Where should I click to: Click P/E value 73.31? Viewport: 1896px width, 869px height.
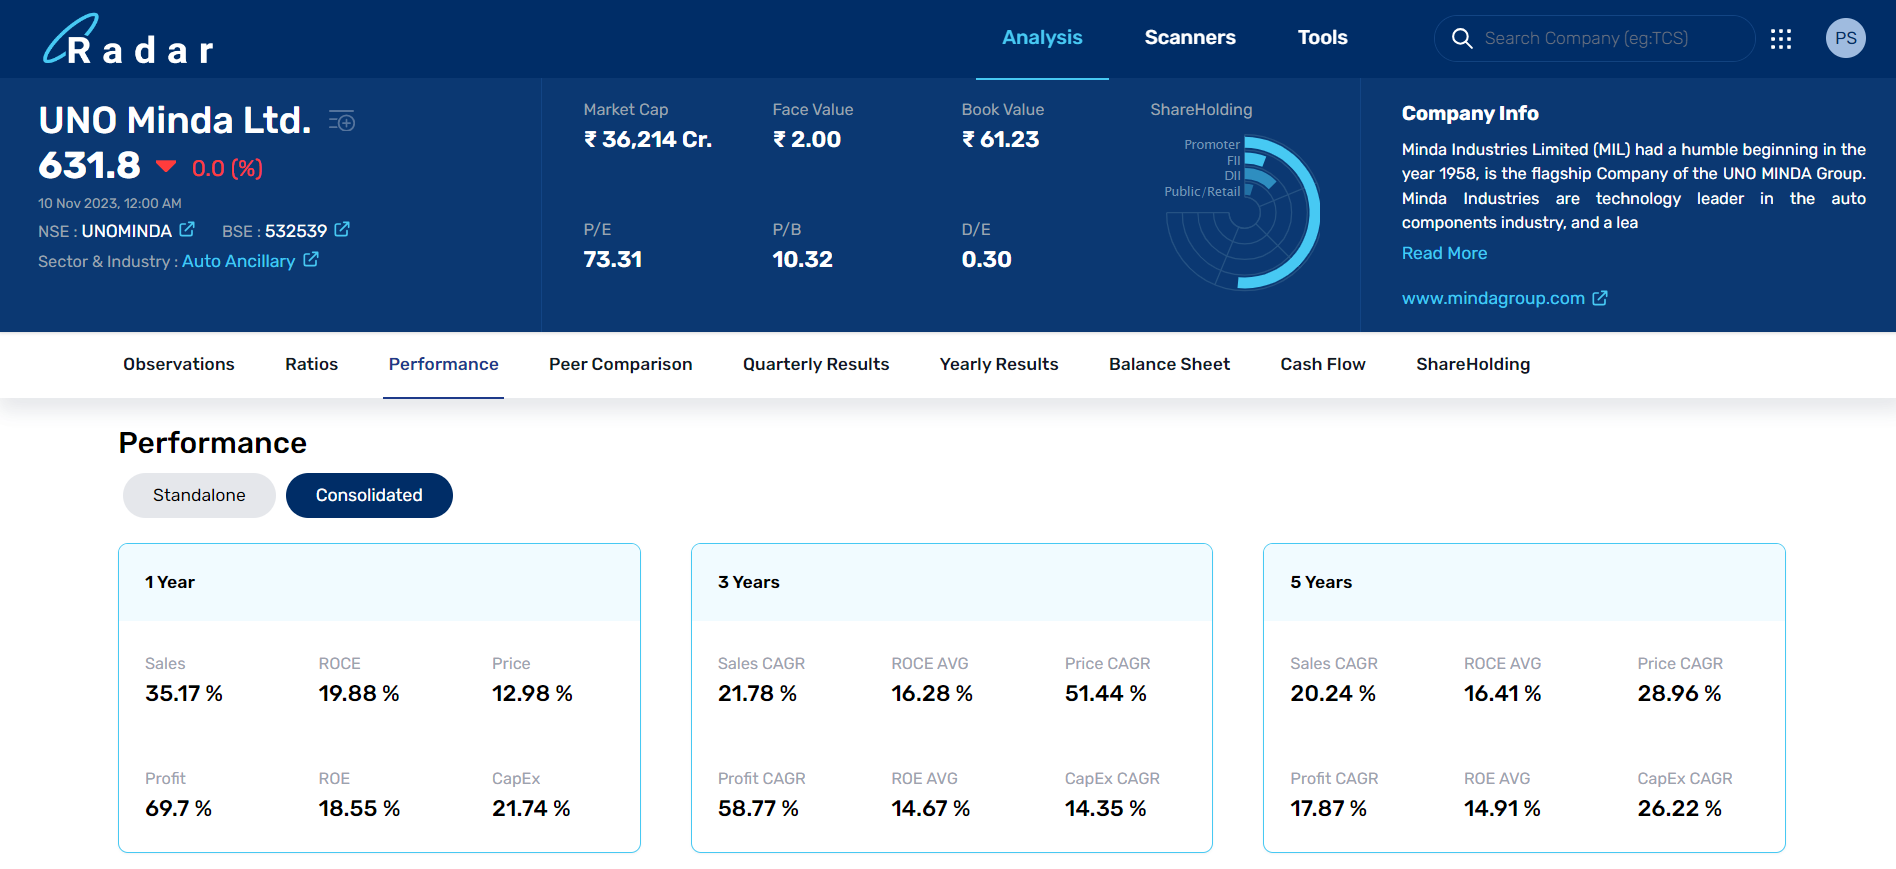tap(613, 259)
